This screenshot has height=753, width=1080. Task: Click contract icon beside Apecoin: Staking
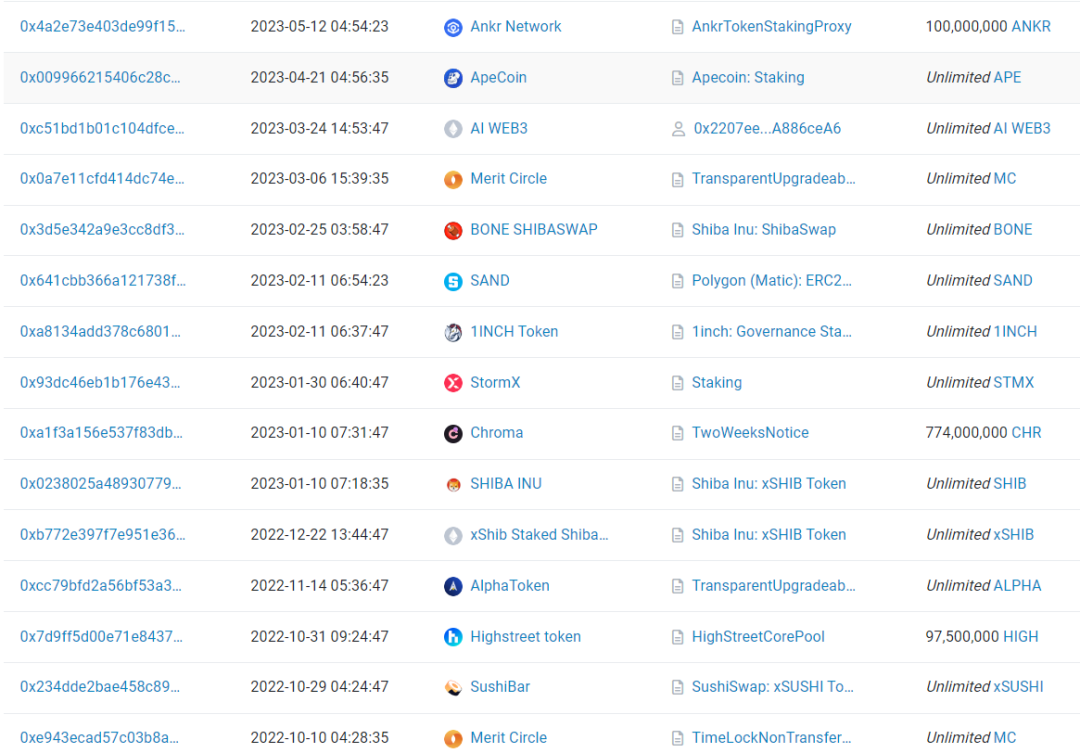pyautogui.click(x=677, y=78)
